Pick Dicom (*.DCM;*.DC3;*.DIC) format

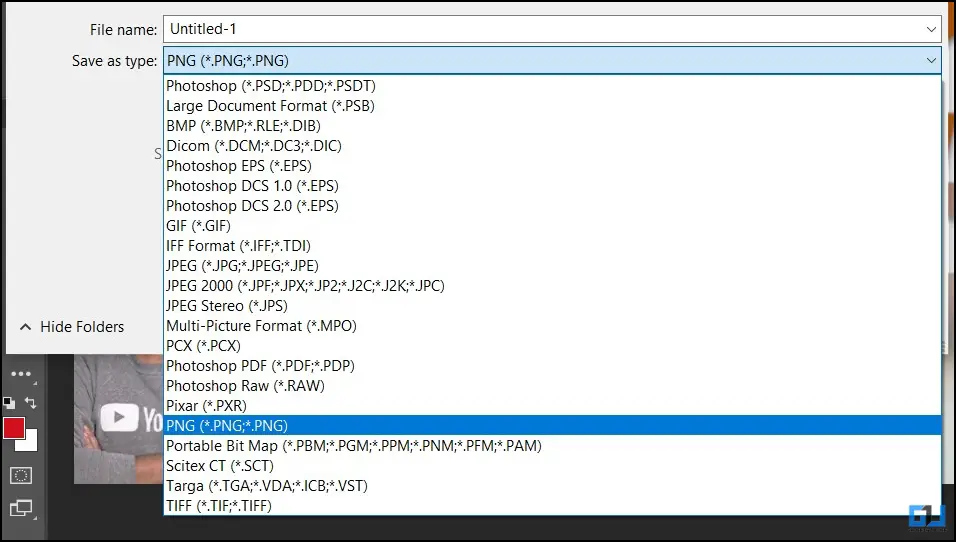[552, 146]
